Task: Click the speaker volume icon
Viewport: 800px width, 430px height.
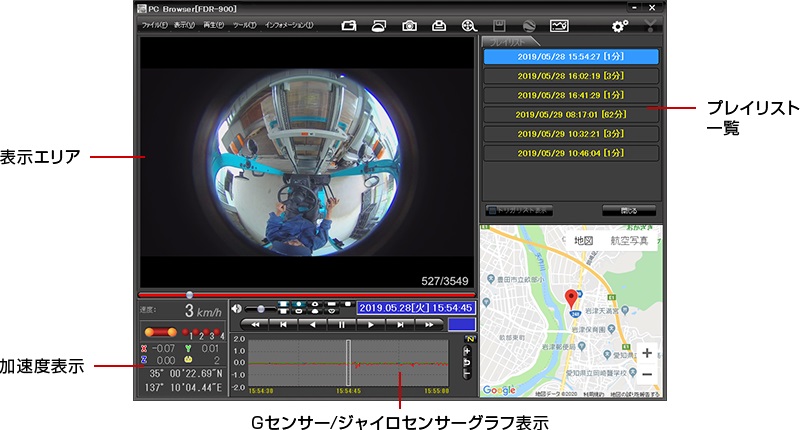Action: [x=237, y=308]
